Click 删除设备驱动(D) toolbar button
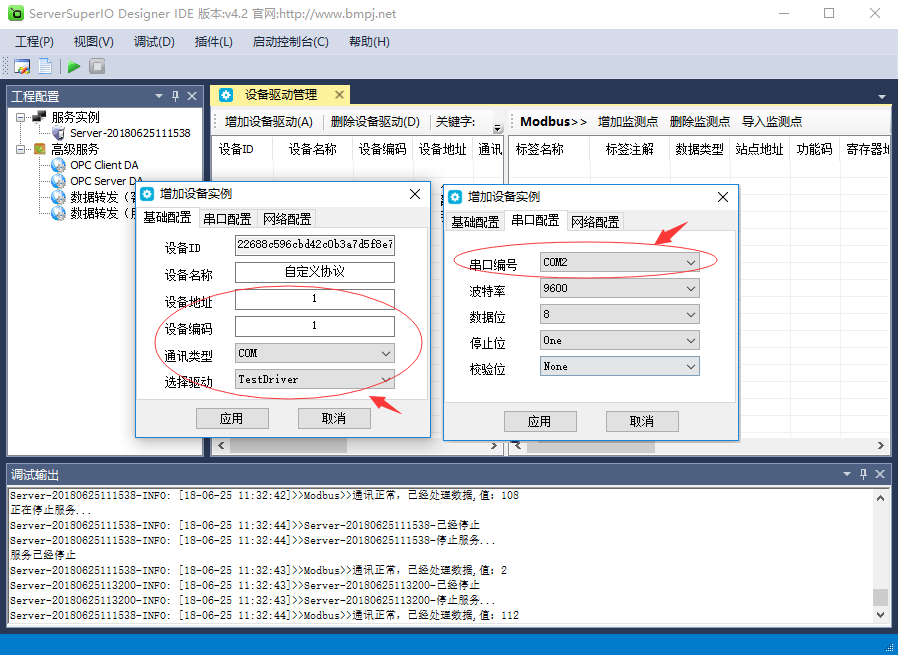 (x=375, y=122)
